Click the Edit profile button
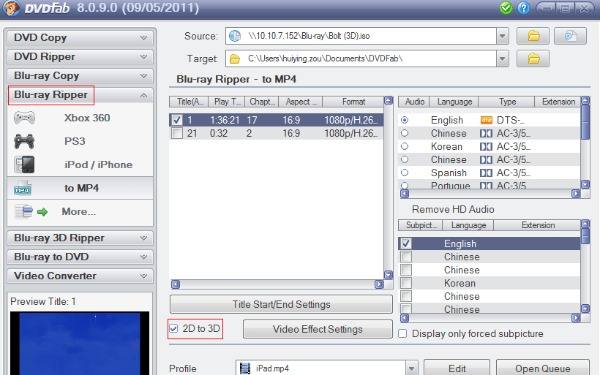The image size is (600, 375). [457, 368]
